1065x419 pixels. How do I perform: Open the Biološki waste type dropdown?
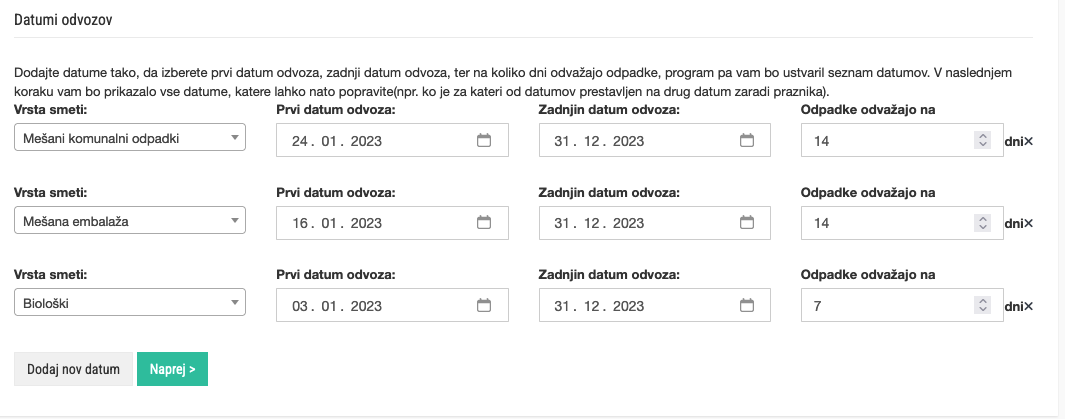pyautogui.click(x=130, y=302)
